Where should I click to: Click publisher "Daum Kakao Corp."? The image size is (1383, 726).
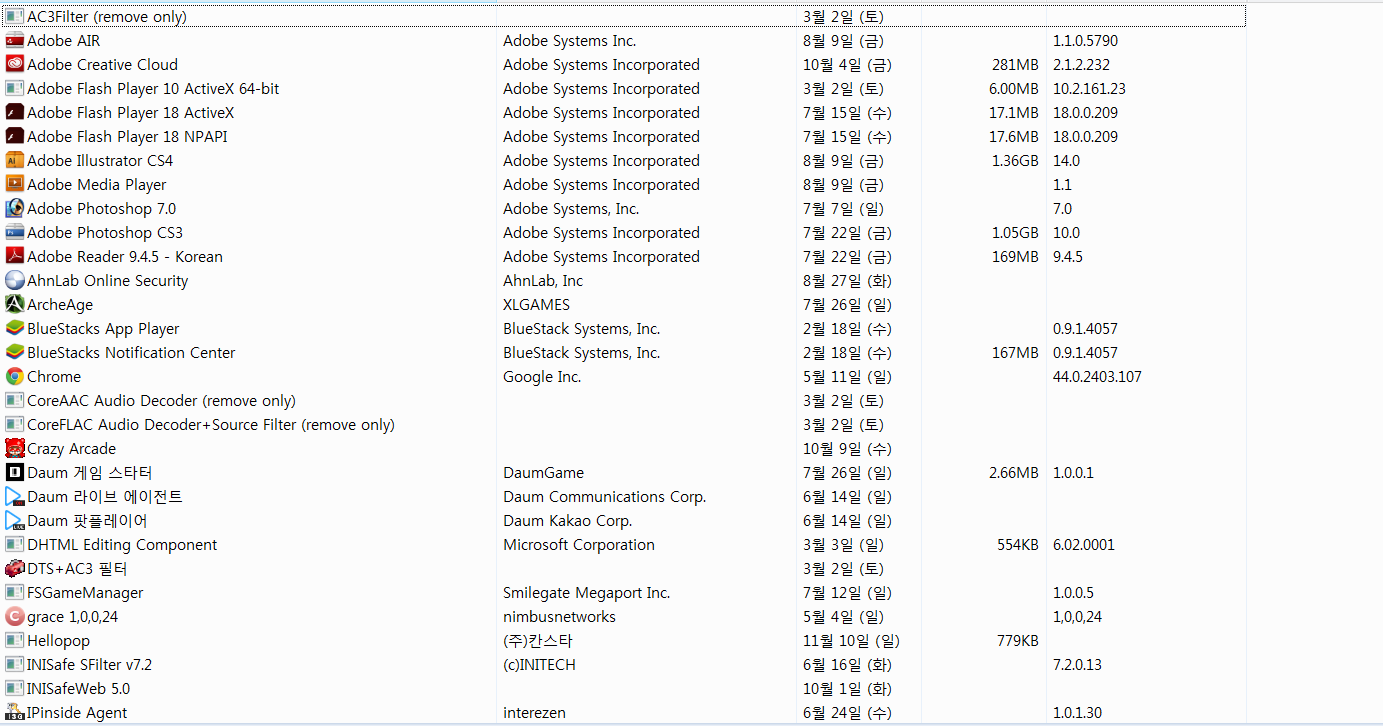click(567, 521)
